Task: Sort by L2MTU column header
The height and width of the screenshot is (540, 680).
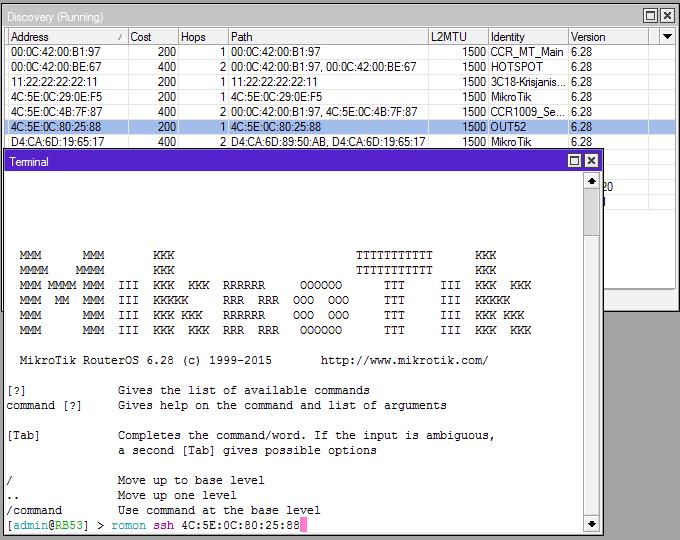Action: [x=458, y=37]
